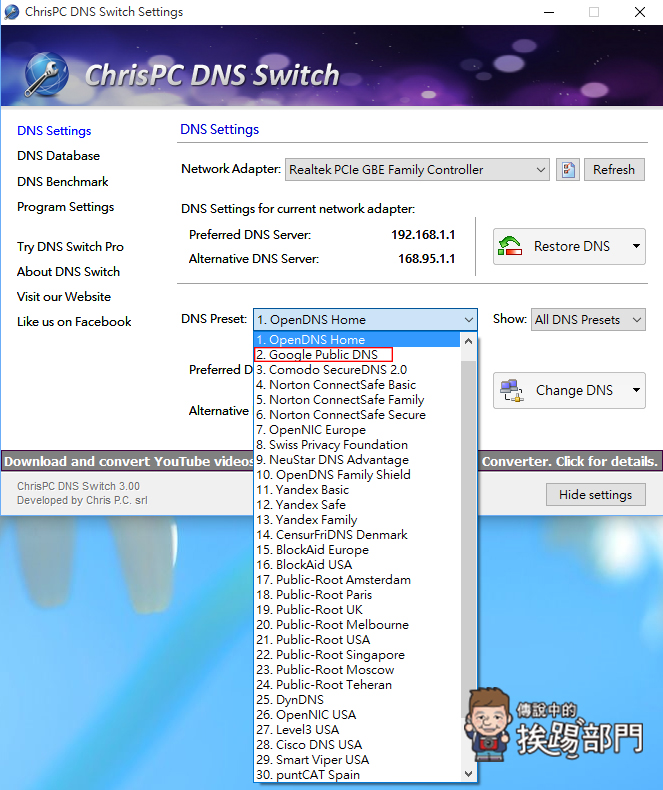663x790 pixels.
Task: Click Visit our Website link
Action: tap(64, 297)
